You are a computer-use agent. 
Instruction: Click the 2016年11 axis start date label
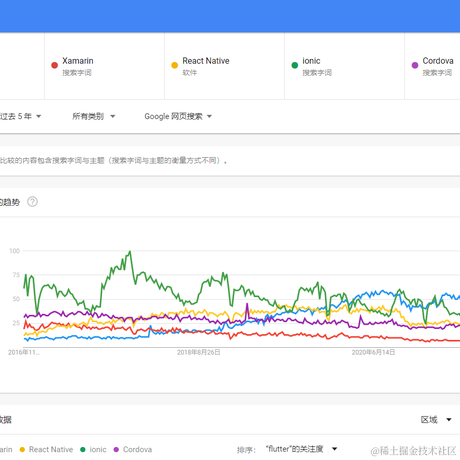pyautogui.click(x=24, y=352)
